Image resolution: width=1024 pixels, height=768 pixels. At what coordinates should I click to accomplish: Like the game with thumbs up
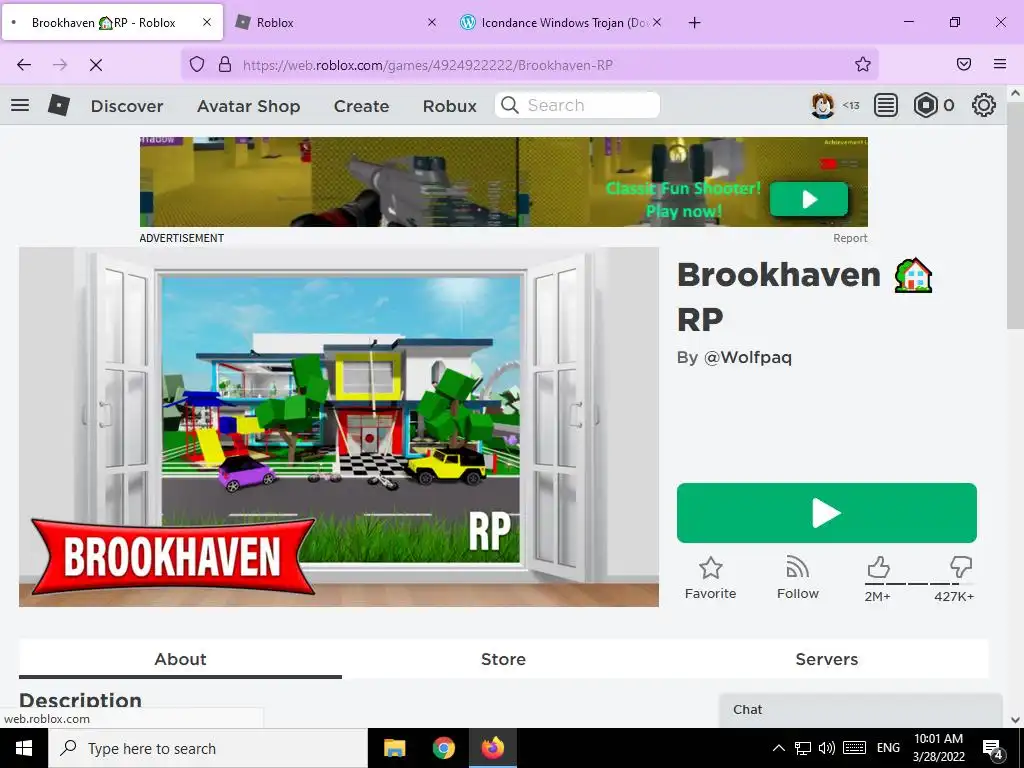tap(878, 567)
